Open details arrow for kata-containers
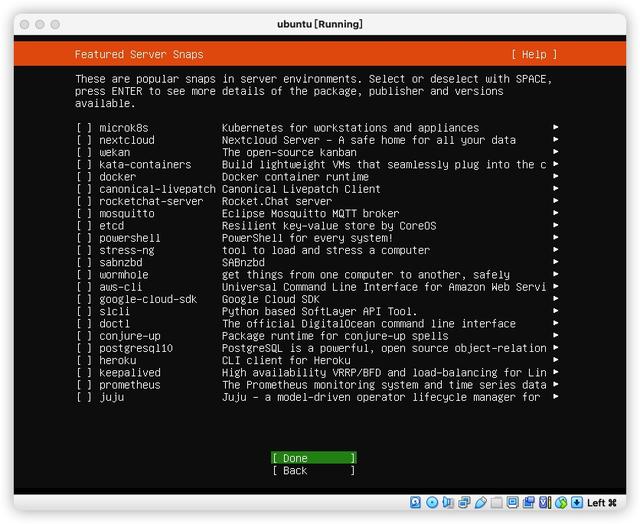Image resolution: width=640 pixels, height=524 pixels. 556,164
